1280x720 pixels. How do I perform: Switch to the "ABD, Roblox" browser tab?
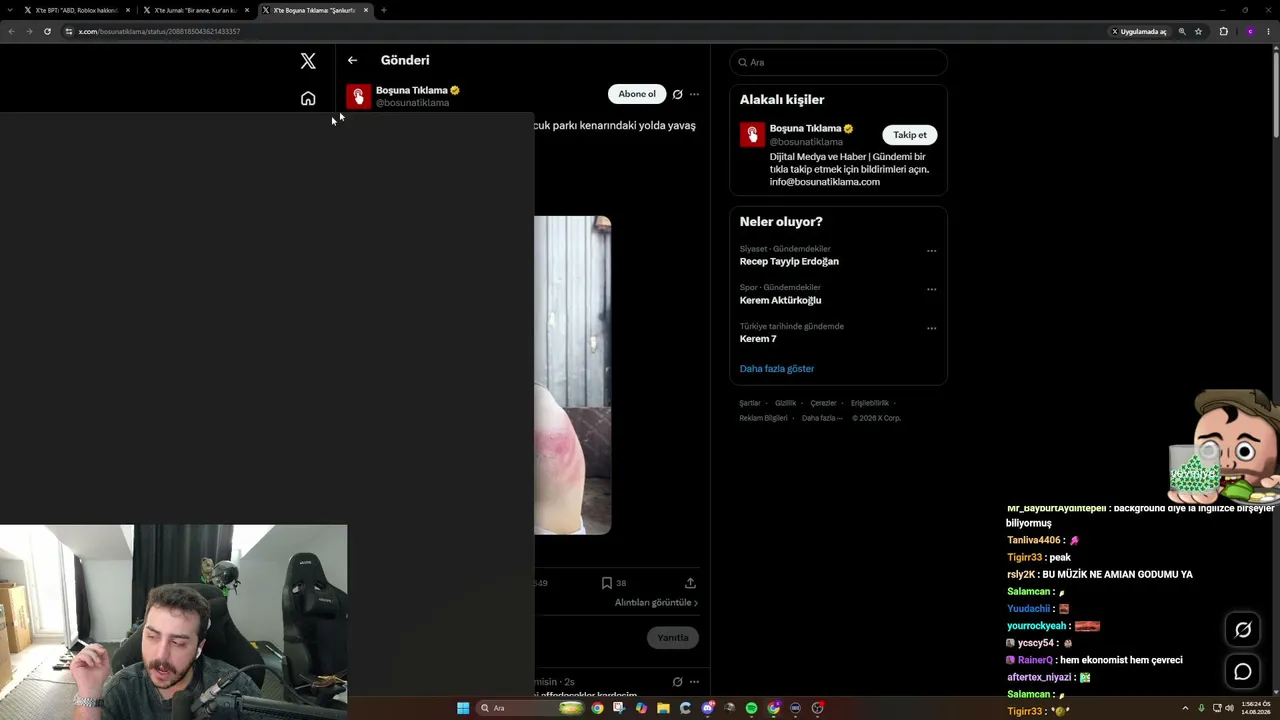click(x=78, y=10)
